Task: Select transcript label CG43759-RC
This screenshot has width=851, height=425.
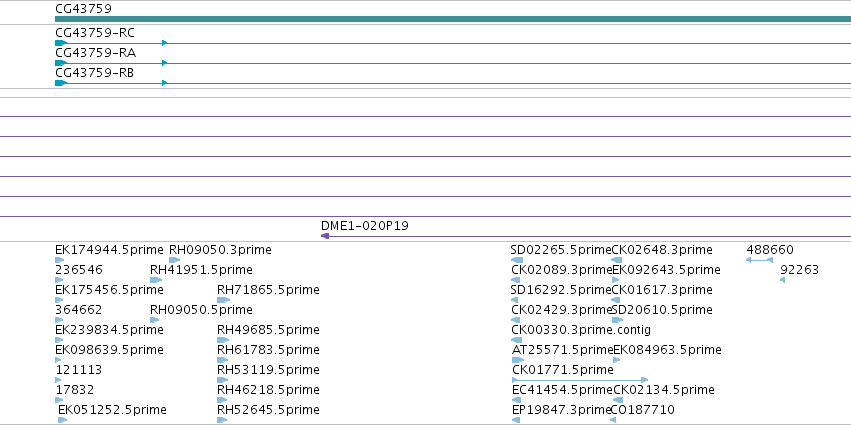Action: (95, 33)
